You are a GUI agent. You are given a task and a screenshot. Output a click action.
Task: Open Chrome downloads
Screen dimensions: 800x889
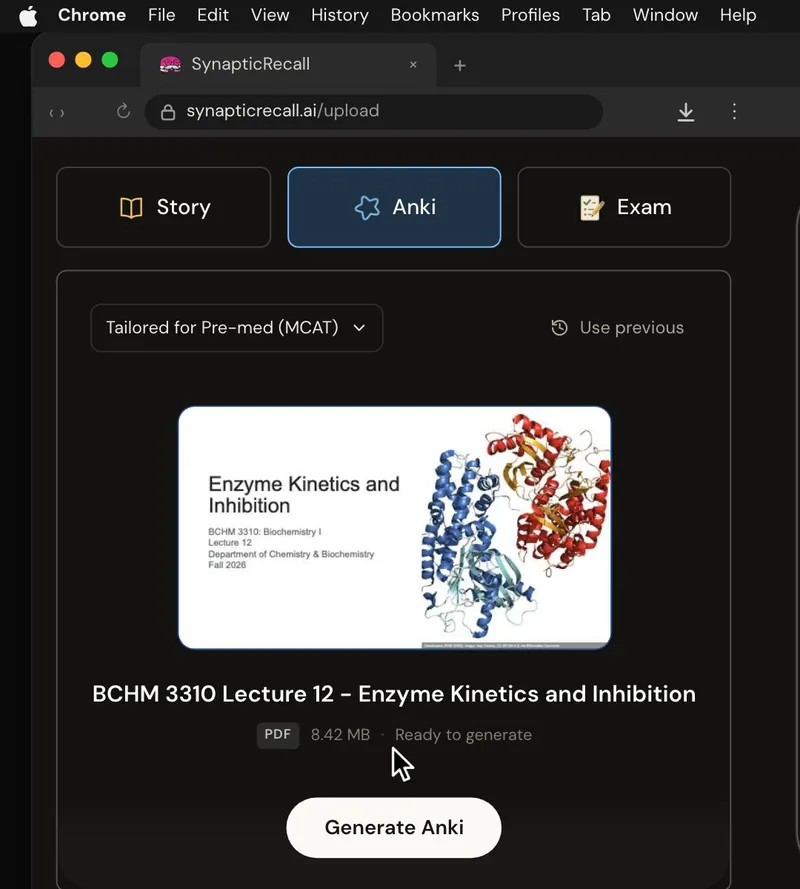685,112
